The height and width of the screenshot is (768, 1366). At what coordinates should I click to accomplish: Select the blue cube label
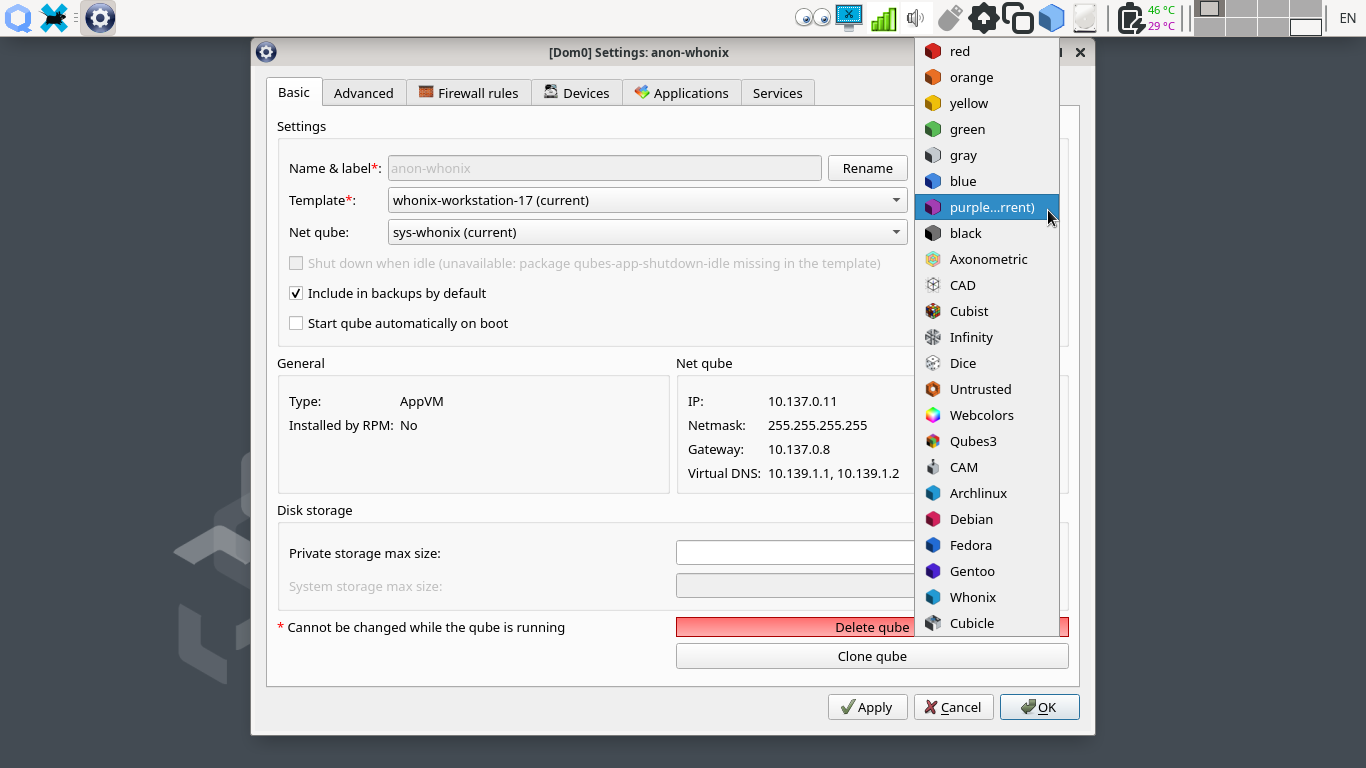pos(987,181)
